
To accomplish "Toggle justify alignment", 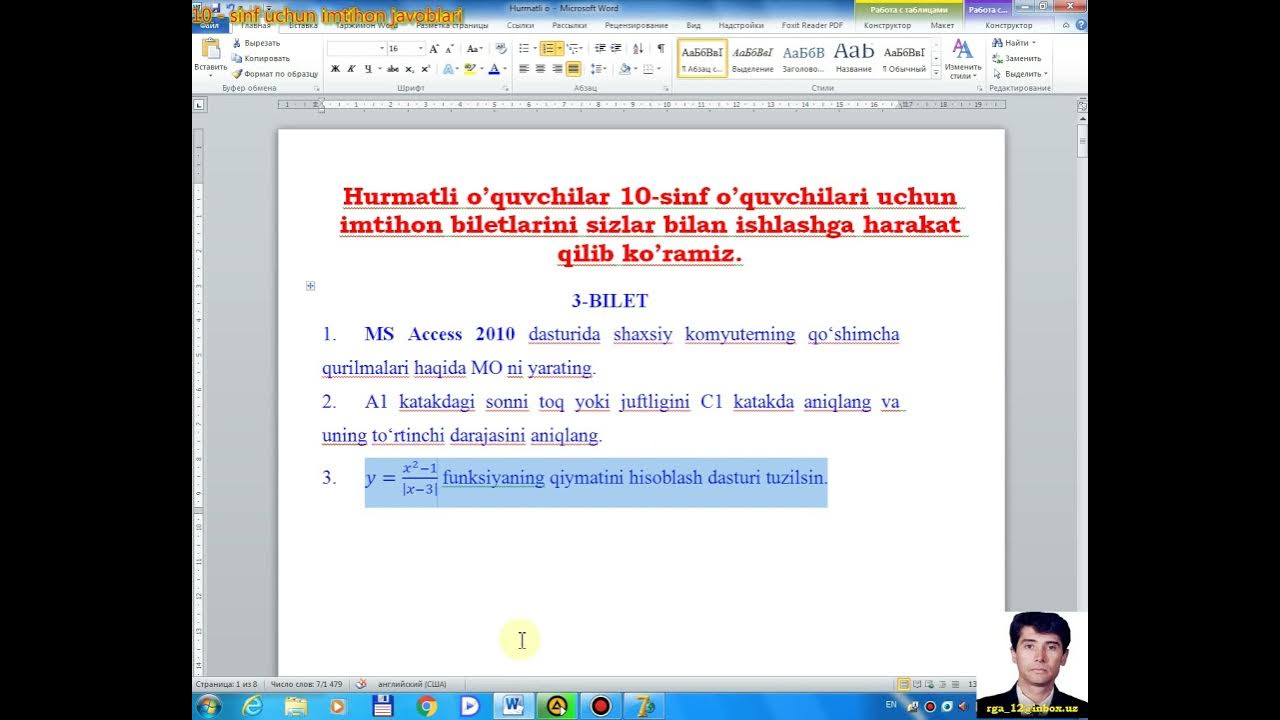I will [x=573, y=69].
